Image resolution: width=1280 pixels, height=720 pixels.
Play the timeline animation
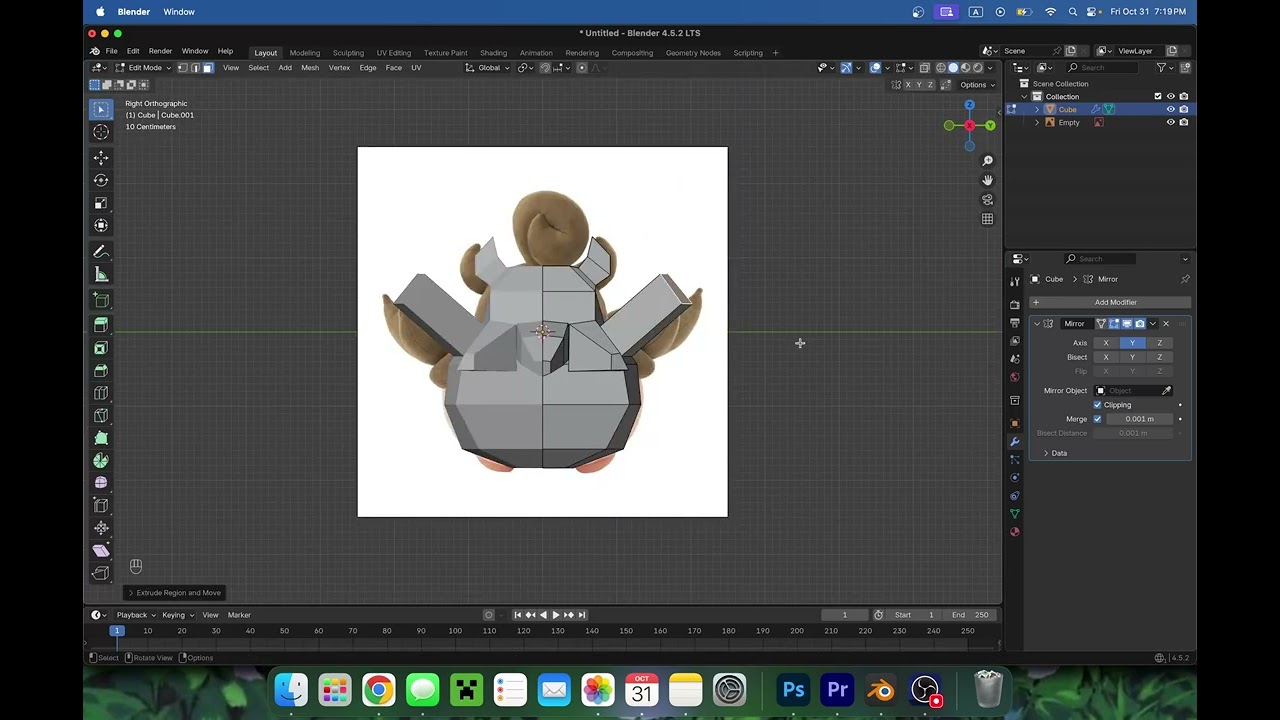tap(555, 615)
